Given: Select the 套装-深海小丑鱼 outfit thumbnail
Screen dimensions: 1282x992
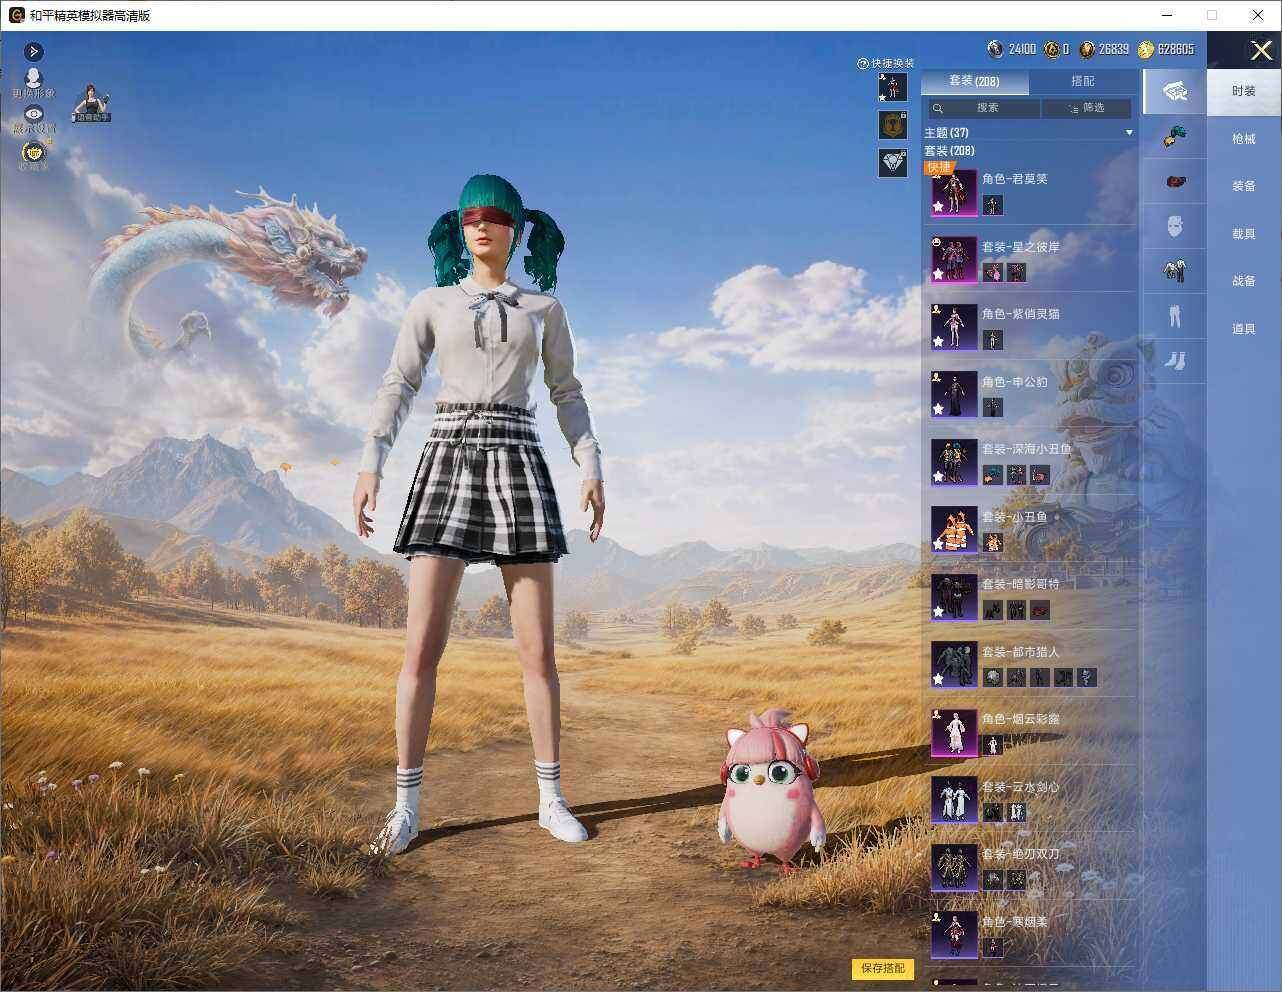Looking at the screenshot, I should [954, 462].
